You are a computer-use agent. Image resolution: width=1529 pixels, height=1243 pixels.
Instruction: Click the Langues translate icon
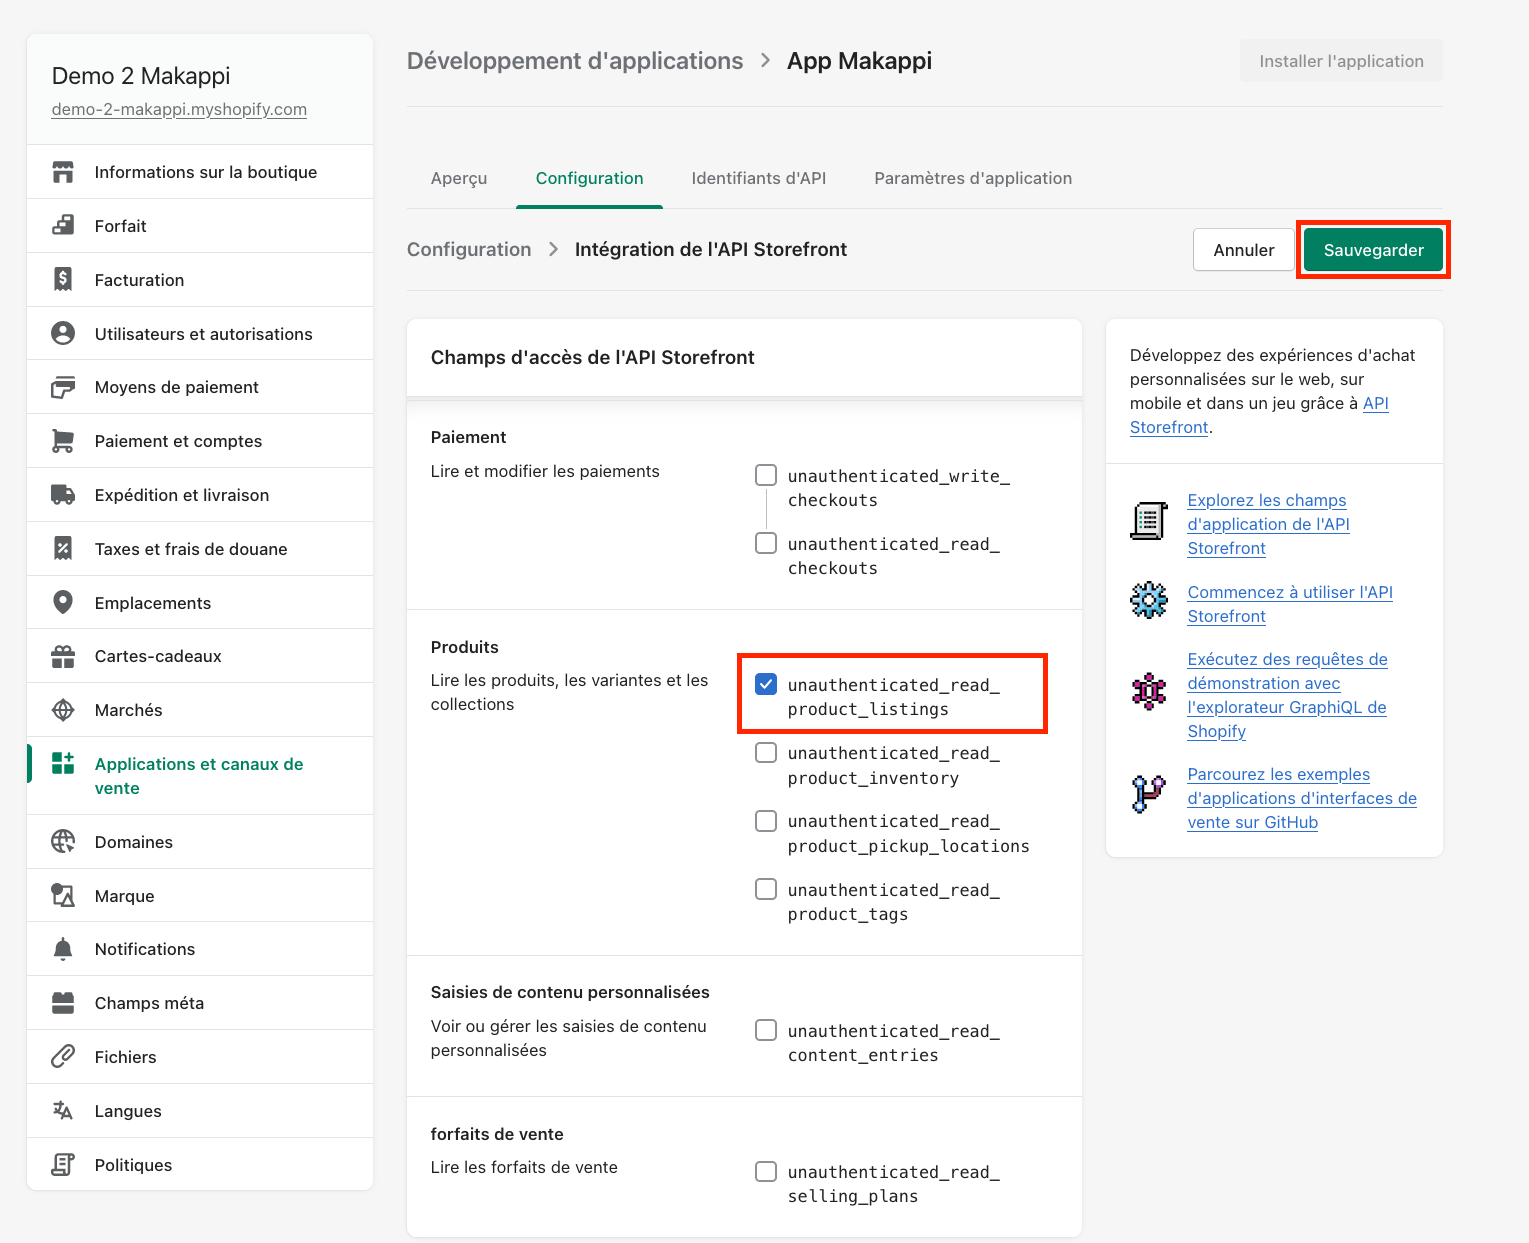point(63,1111)
